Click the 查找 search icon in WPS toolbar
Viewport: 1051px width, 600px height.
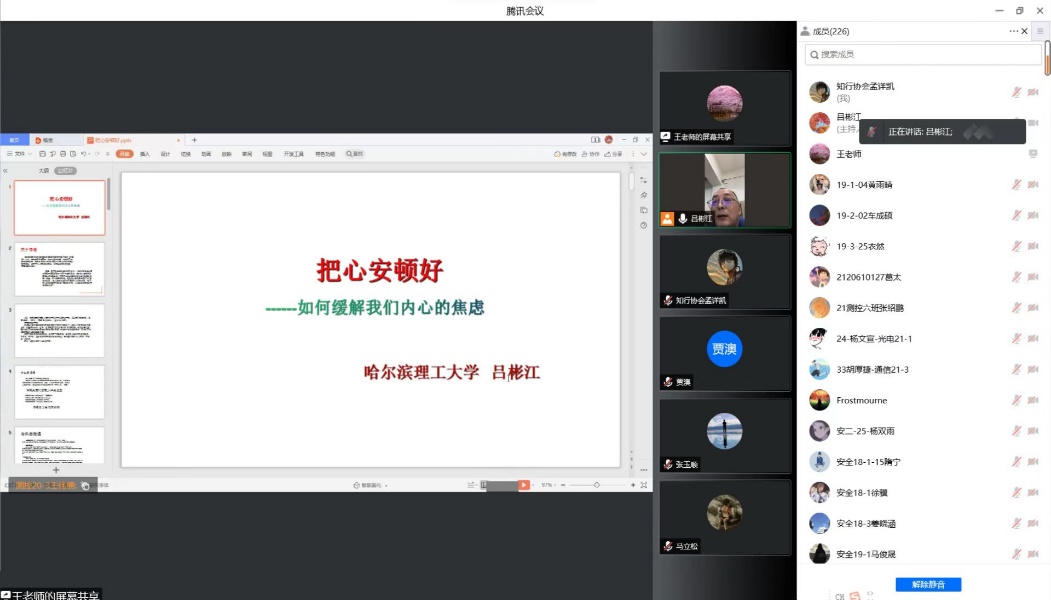[355, 154]
